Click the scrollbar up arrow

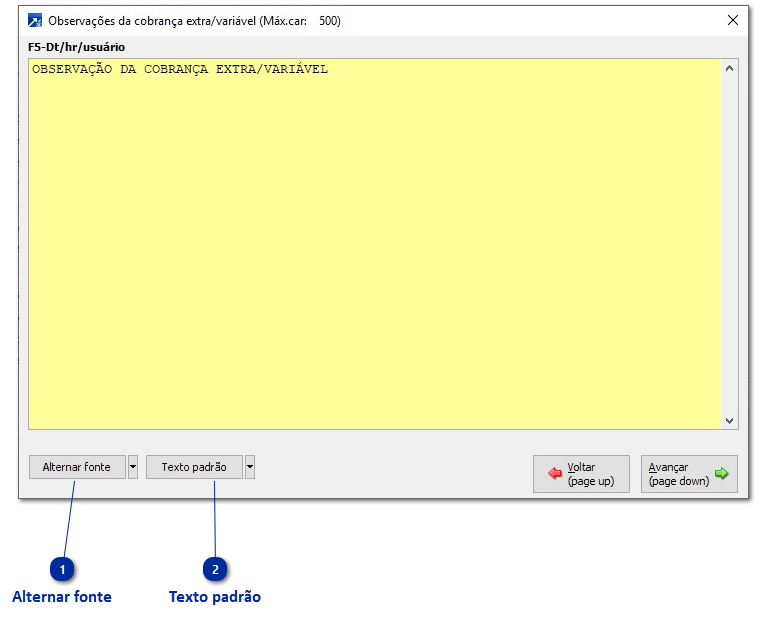[x=729, y=69]
